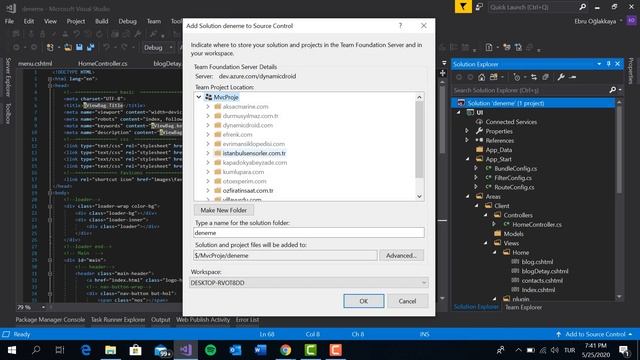Click Add to Source Control in status bar
Viewport: 640px width, 360px height.
594,334
